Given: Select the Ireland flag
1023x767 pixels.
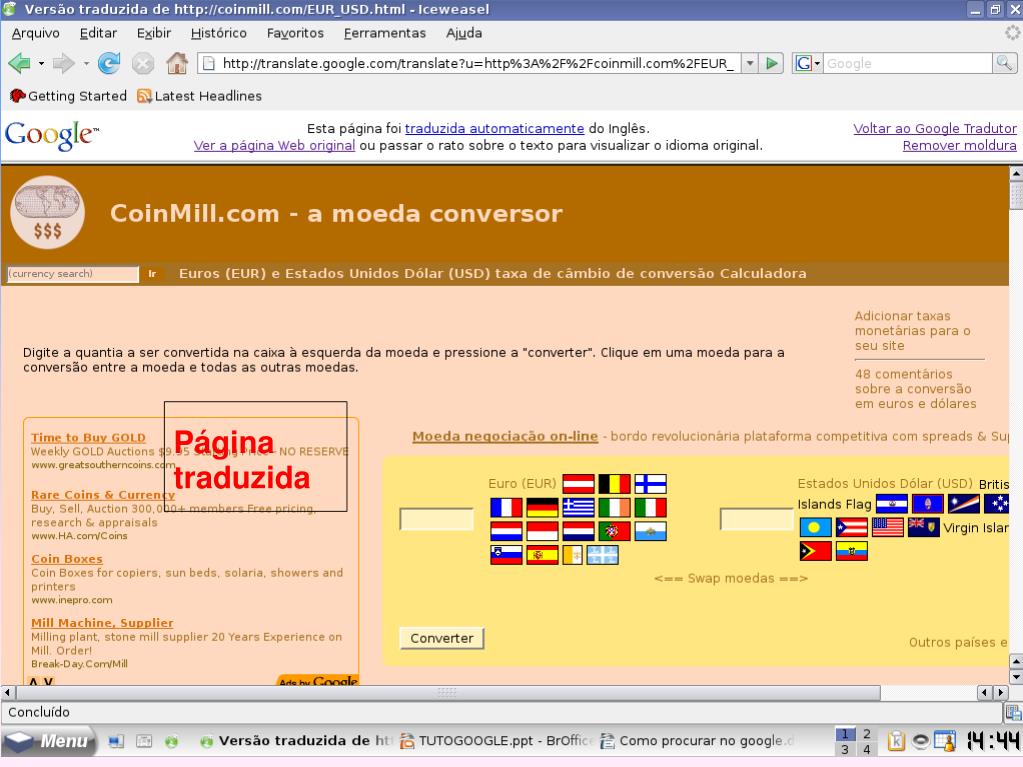Looking at the screenshot, I should [x=615, y=507].
